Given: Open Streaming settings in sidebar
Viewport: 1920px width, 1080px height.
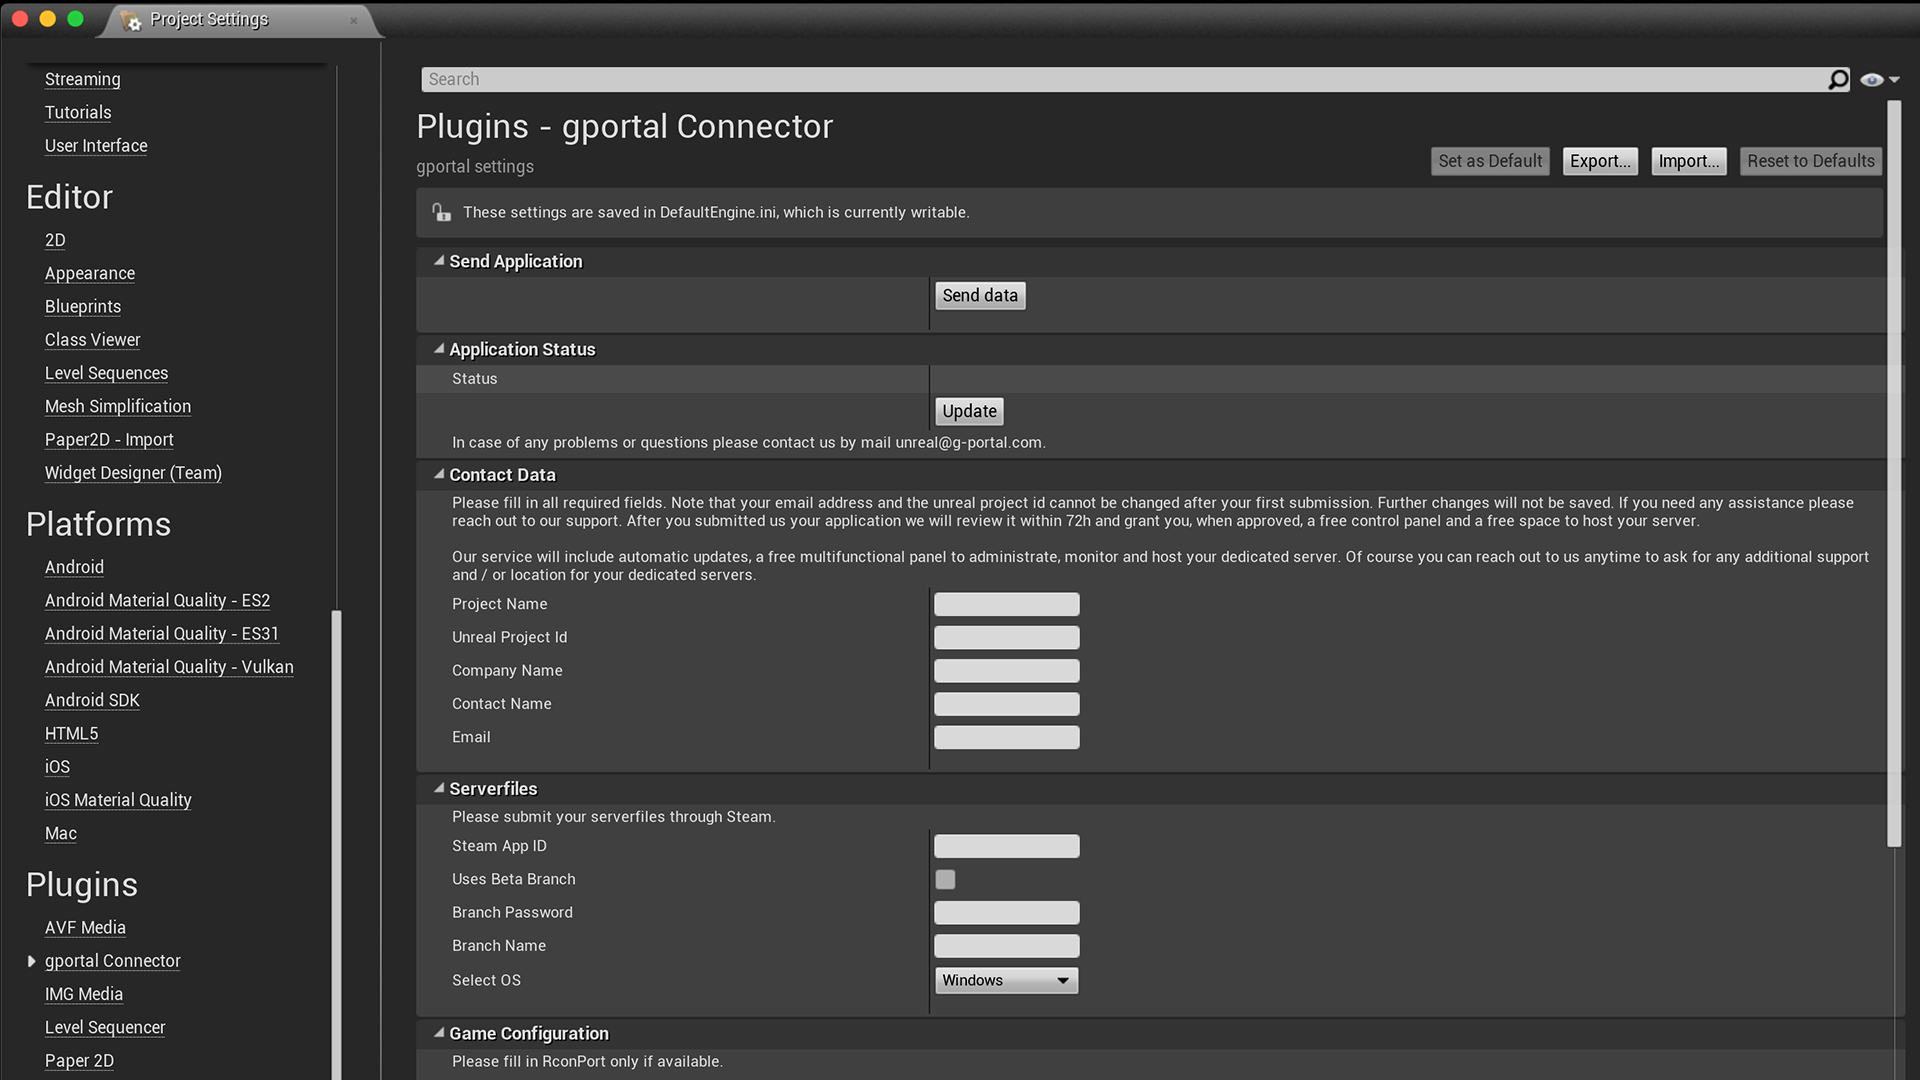Looking at the screenshot, I should click(x=82, y=79).
